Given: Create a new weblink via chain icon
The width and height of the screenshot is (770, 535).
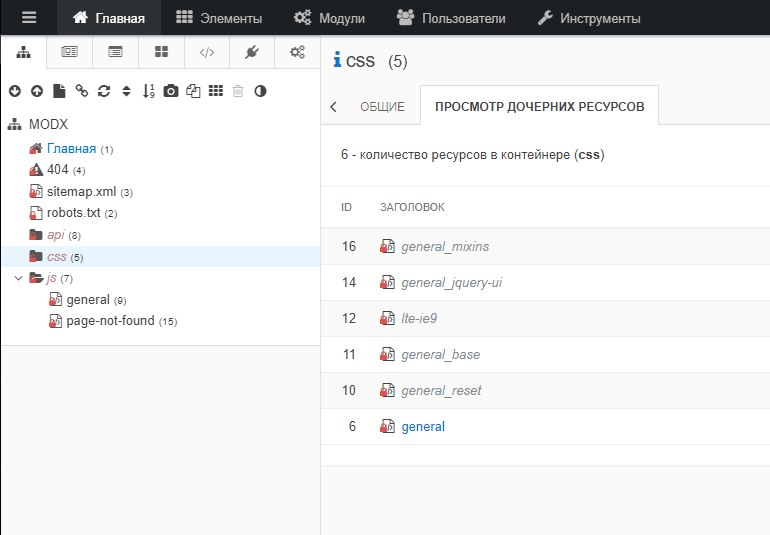Looking at the screenshot, I should (82, 91).
